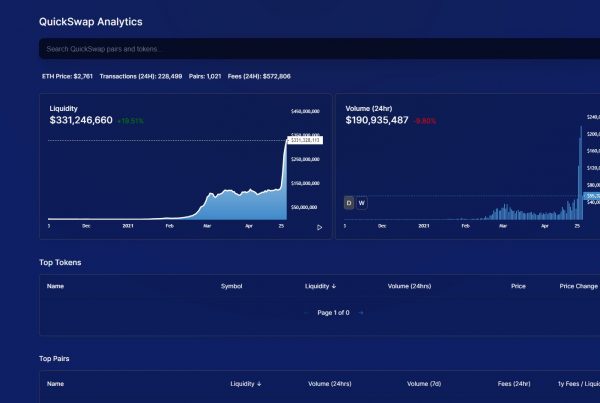Sort Top Tokens by Name column
The image size is (600, 403).
[55, 286]
